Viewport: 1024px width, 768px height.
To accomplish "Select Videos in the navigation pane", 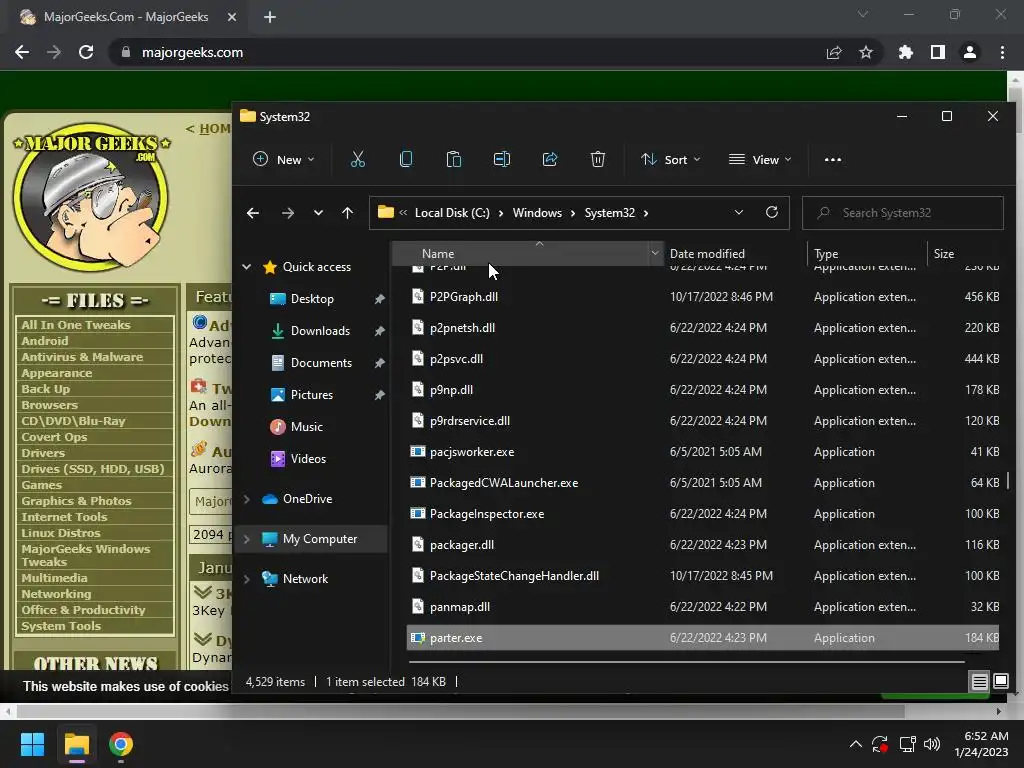I will click(308, 458).
